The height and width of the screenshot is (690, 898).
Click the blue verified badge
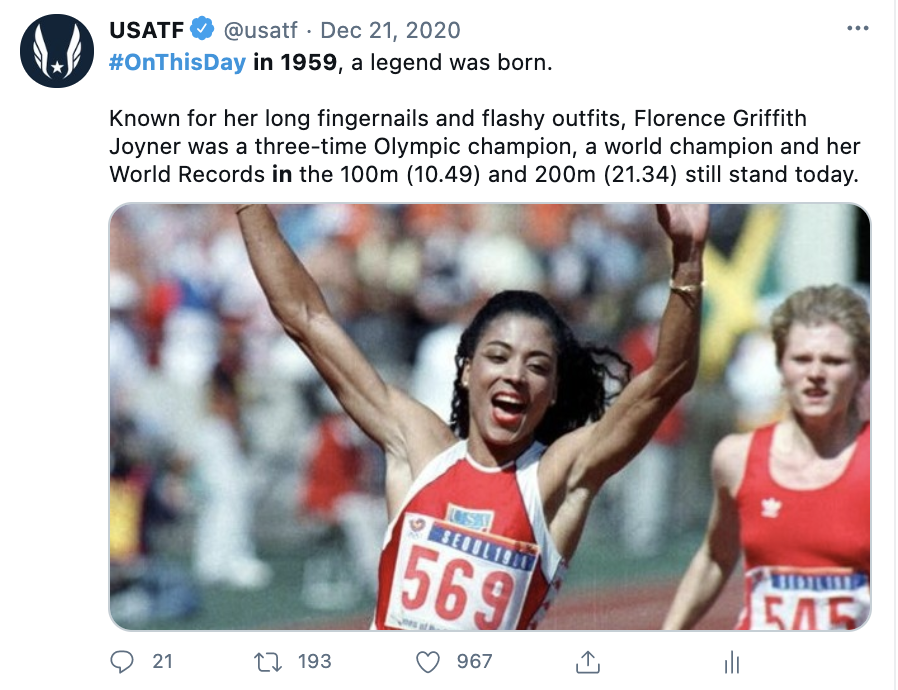click(202, 31)
